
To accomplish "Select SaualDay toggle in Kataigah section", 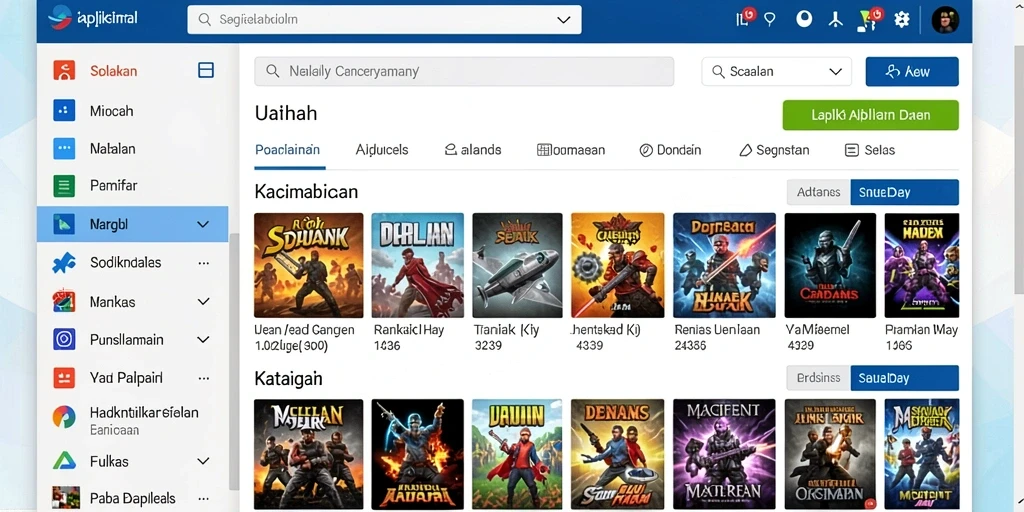I will click(x=904, y=378).
